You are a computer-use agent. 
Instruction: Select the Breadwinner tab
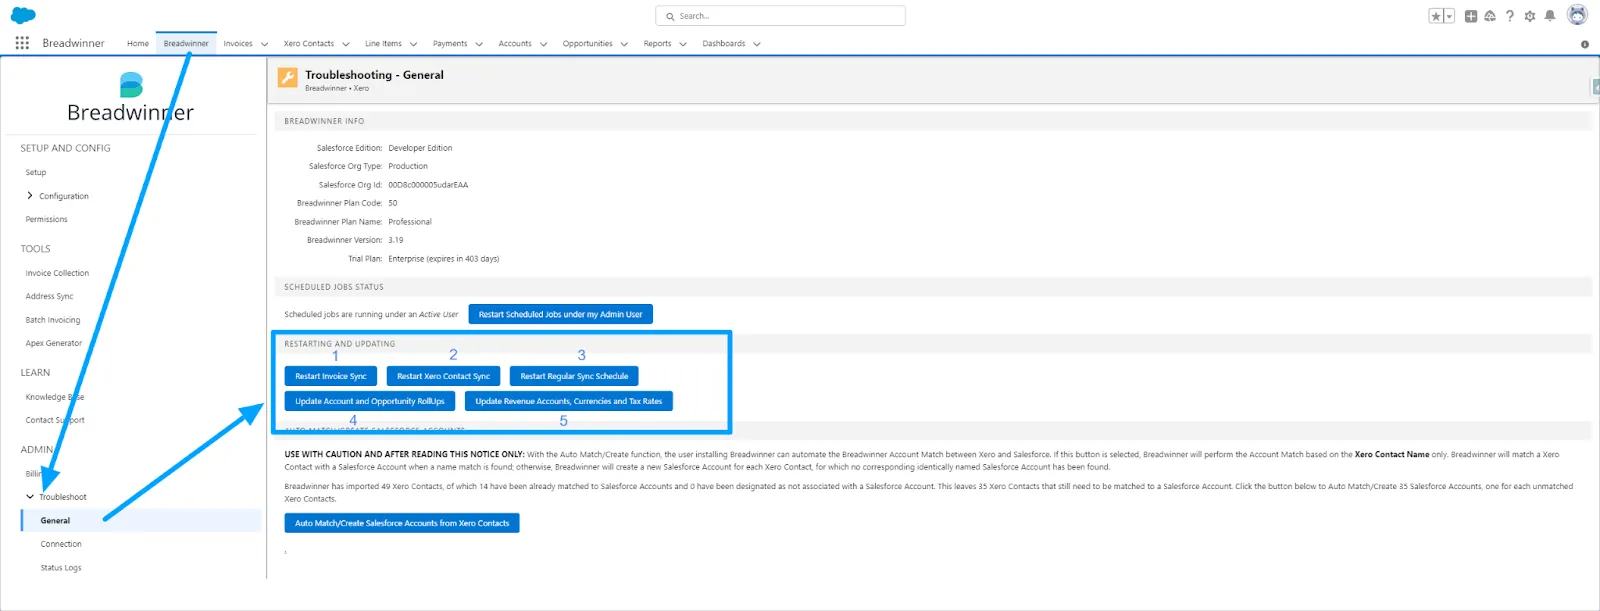tap(186, 44)
